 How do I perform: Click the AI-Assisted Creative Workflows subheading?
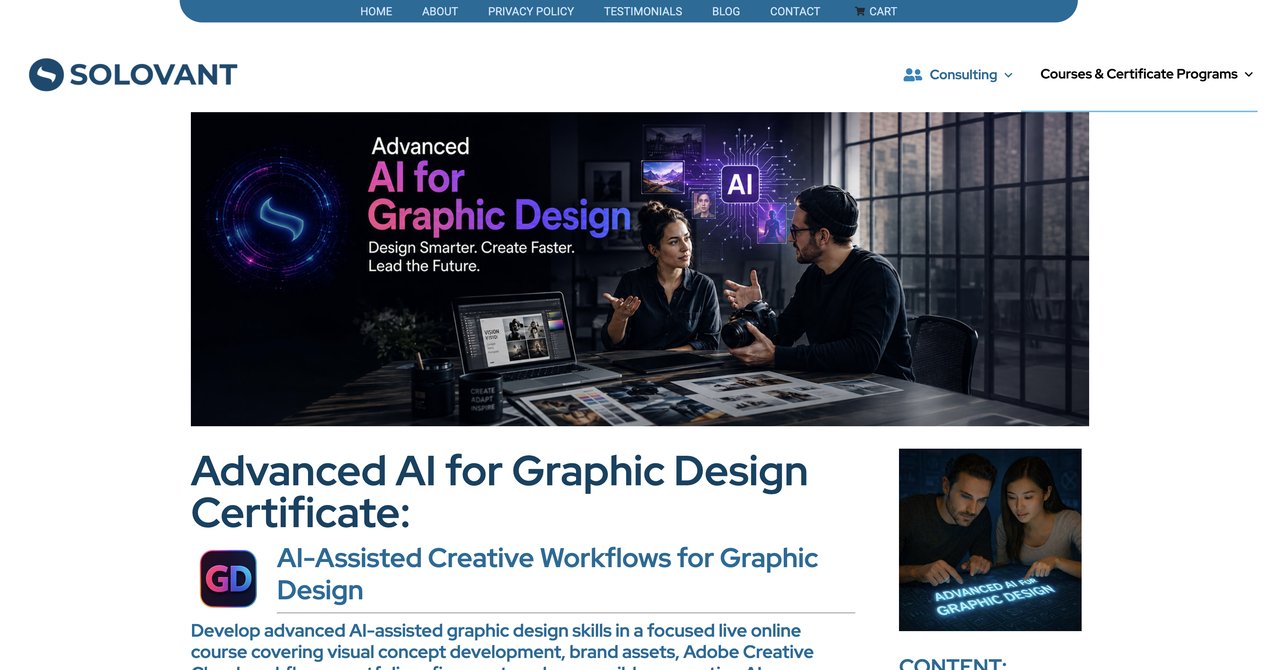[547, 574]
